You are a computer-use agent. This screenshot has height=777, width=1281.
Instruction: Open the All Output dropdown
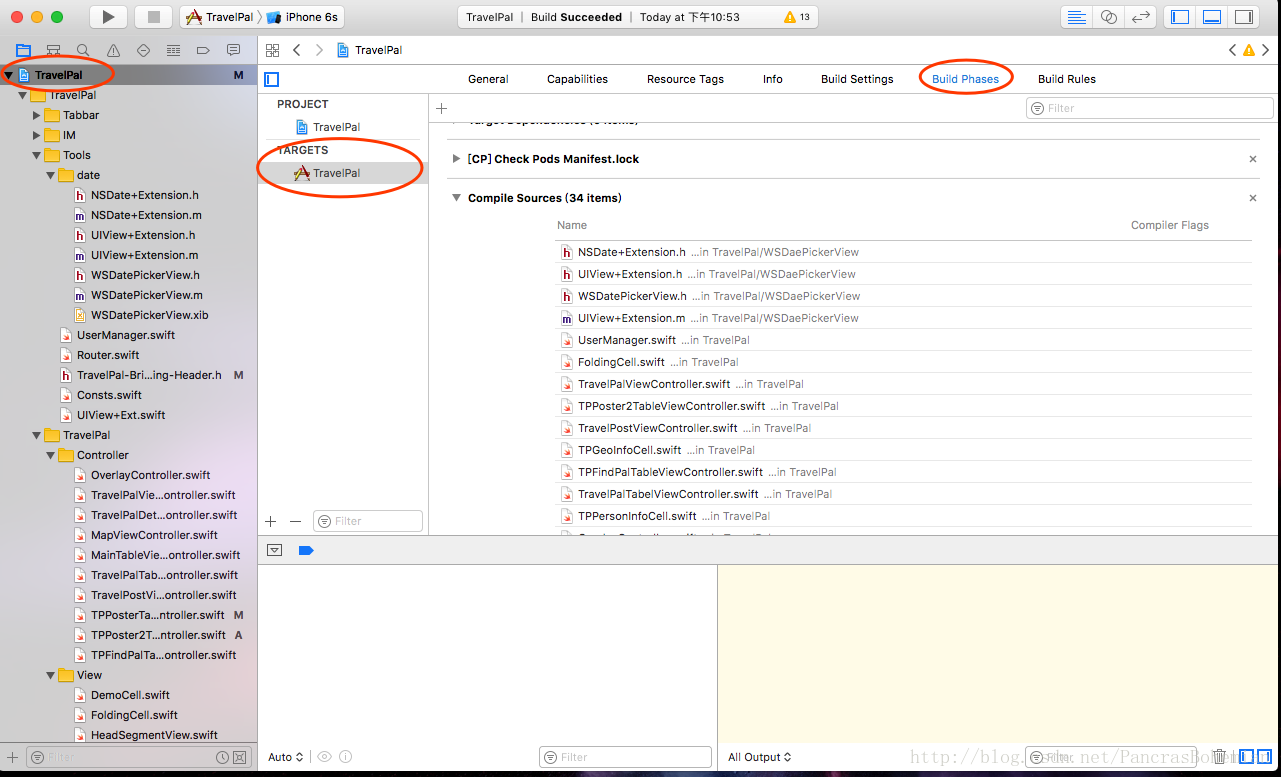pos(760,757)
